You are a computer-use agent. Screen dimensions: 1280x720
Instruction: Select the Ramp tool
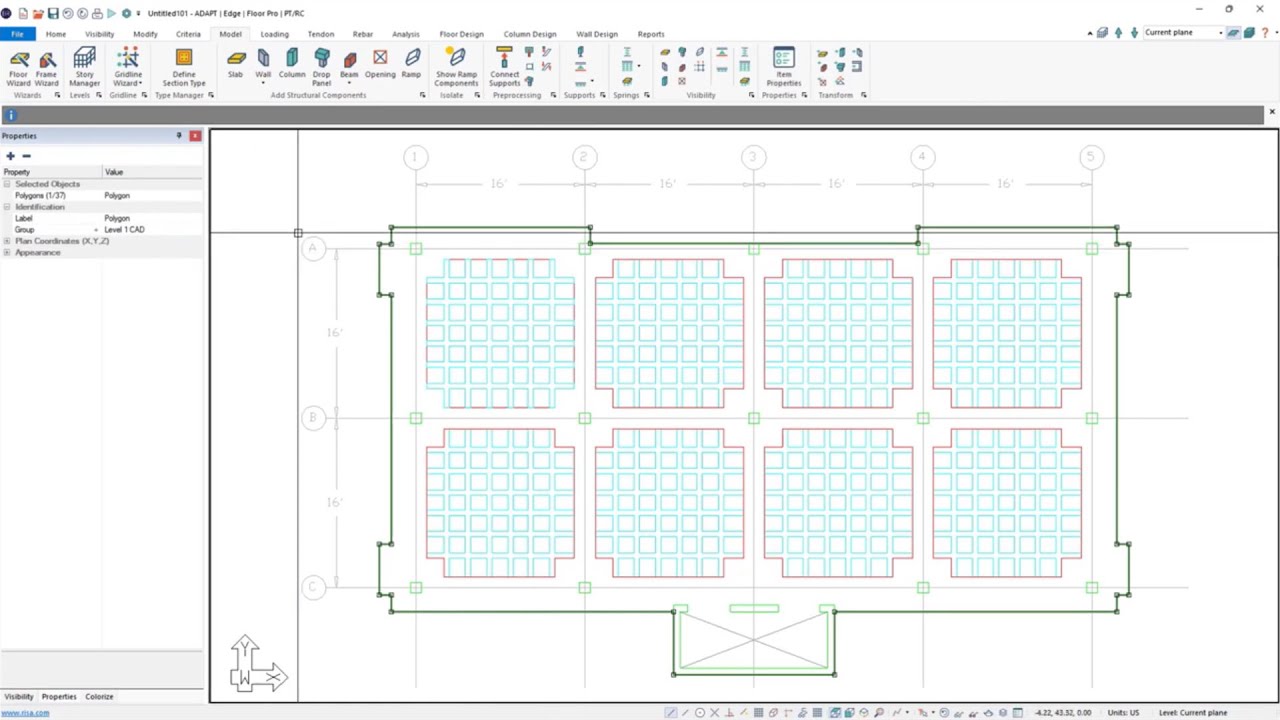pos(412,64)
